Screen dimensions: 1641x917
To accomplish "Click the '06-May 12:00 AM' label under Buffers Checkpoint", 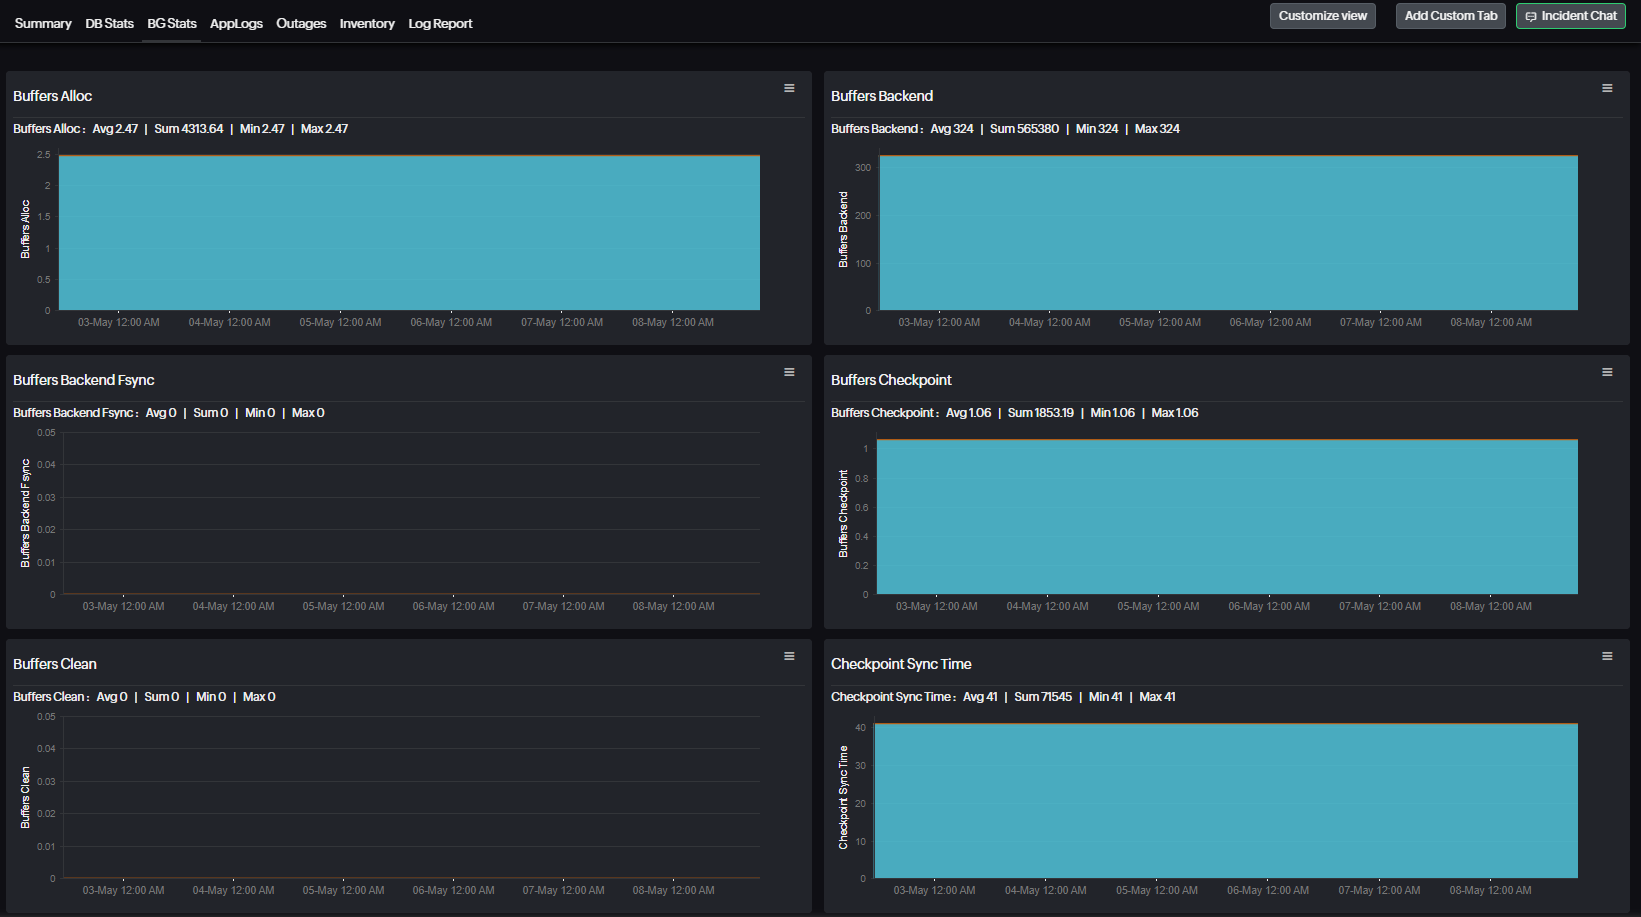I will pos(1269,606).
